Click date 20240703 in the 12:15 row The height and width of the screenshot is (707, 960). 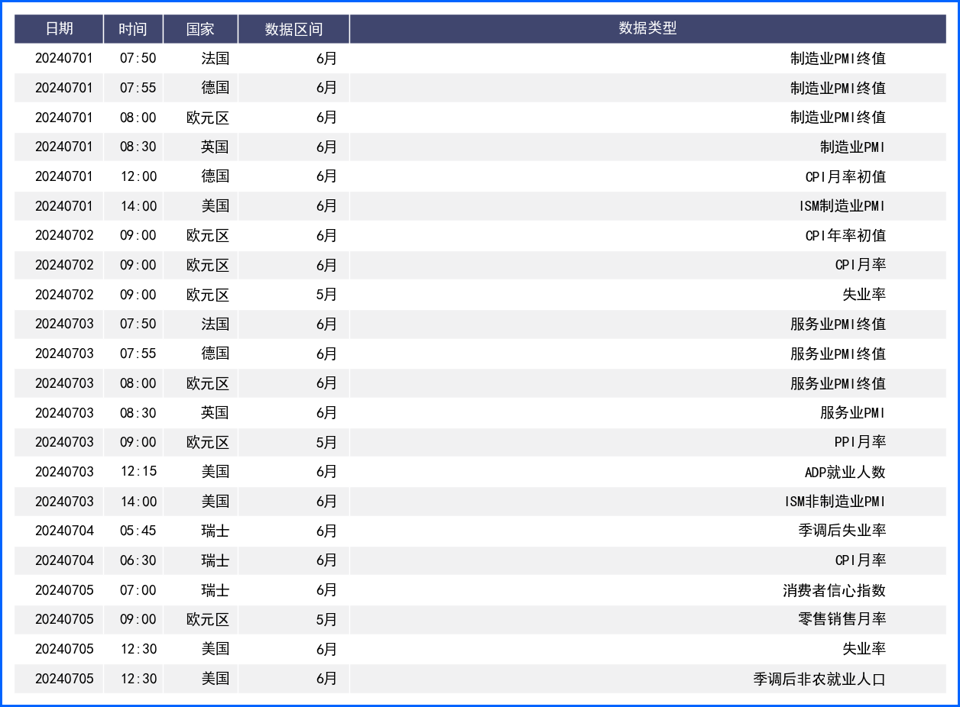pyautogui.click(x=64, y=472)
